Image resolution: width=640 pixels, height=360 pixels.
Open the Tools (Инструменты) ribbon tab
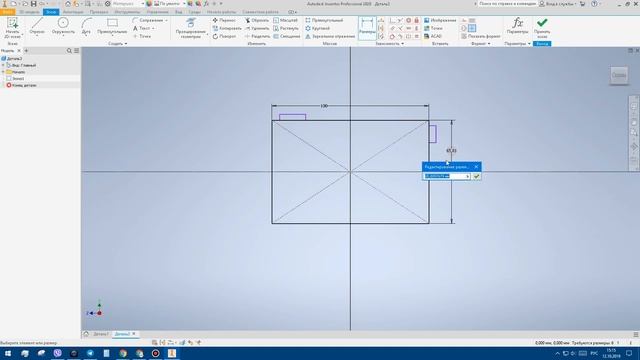click(127, 12)
